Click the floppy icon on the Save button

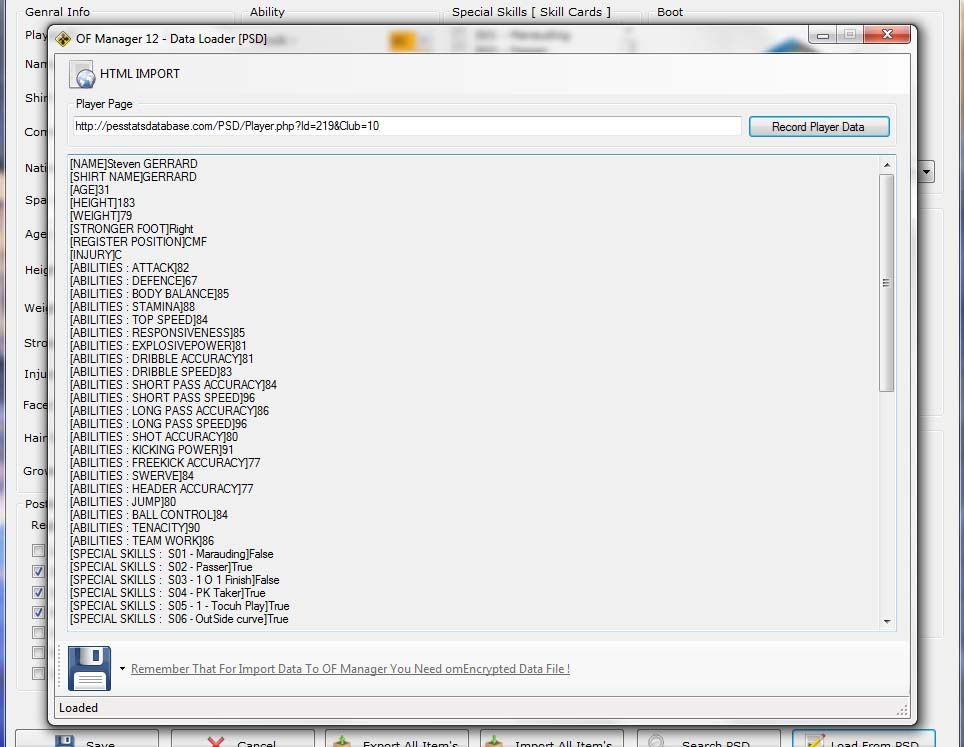click(64, 740)
